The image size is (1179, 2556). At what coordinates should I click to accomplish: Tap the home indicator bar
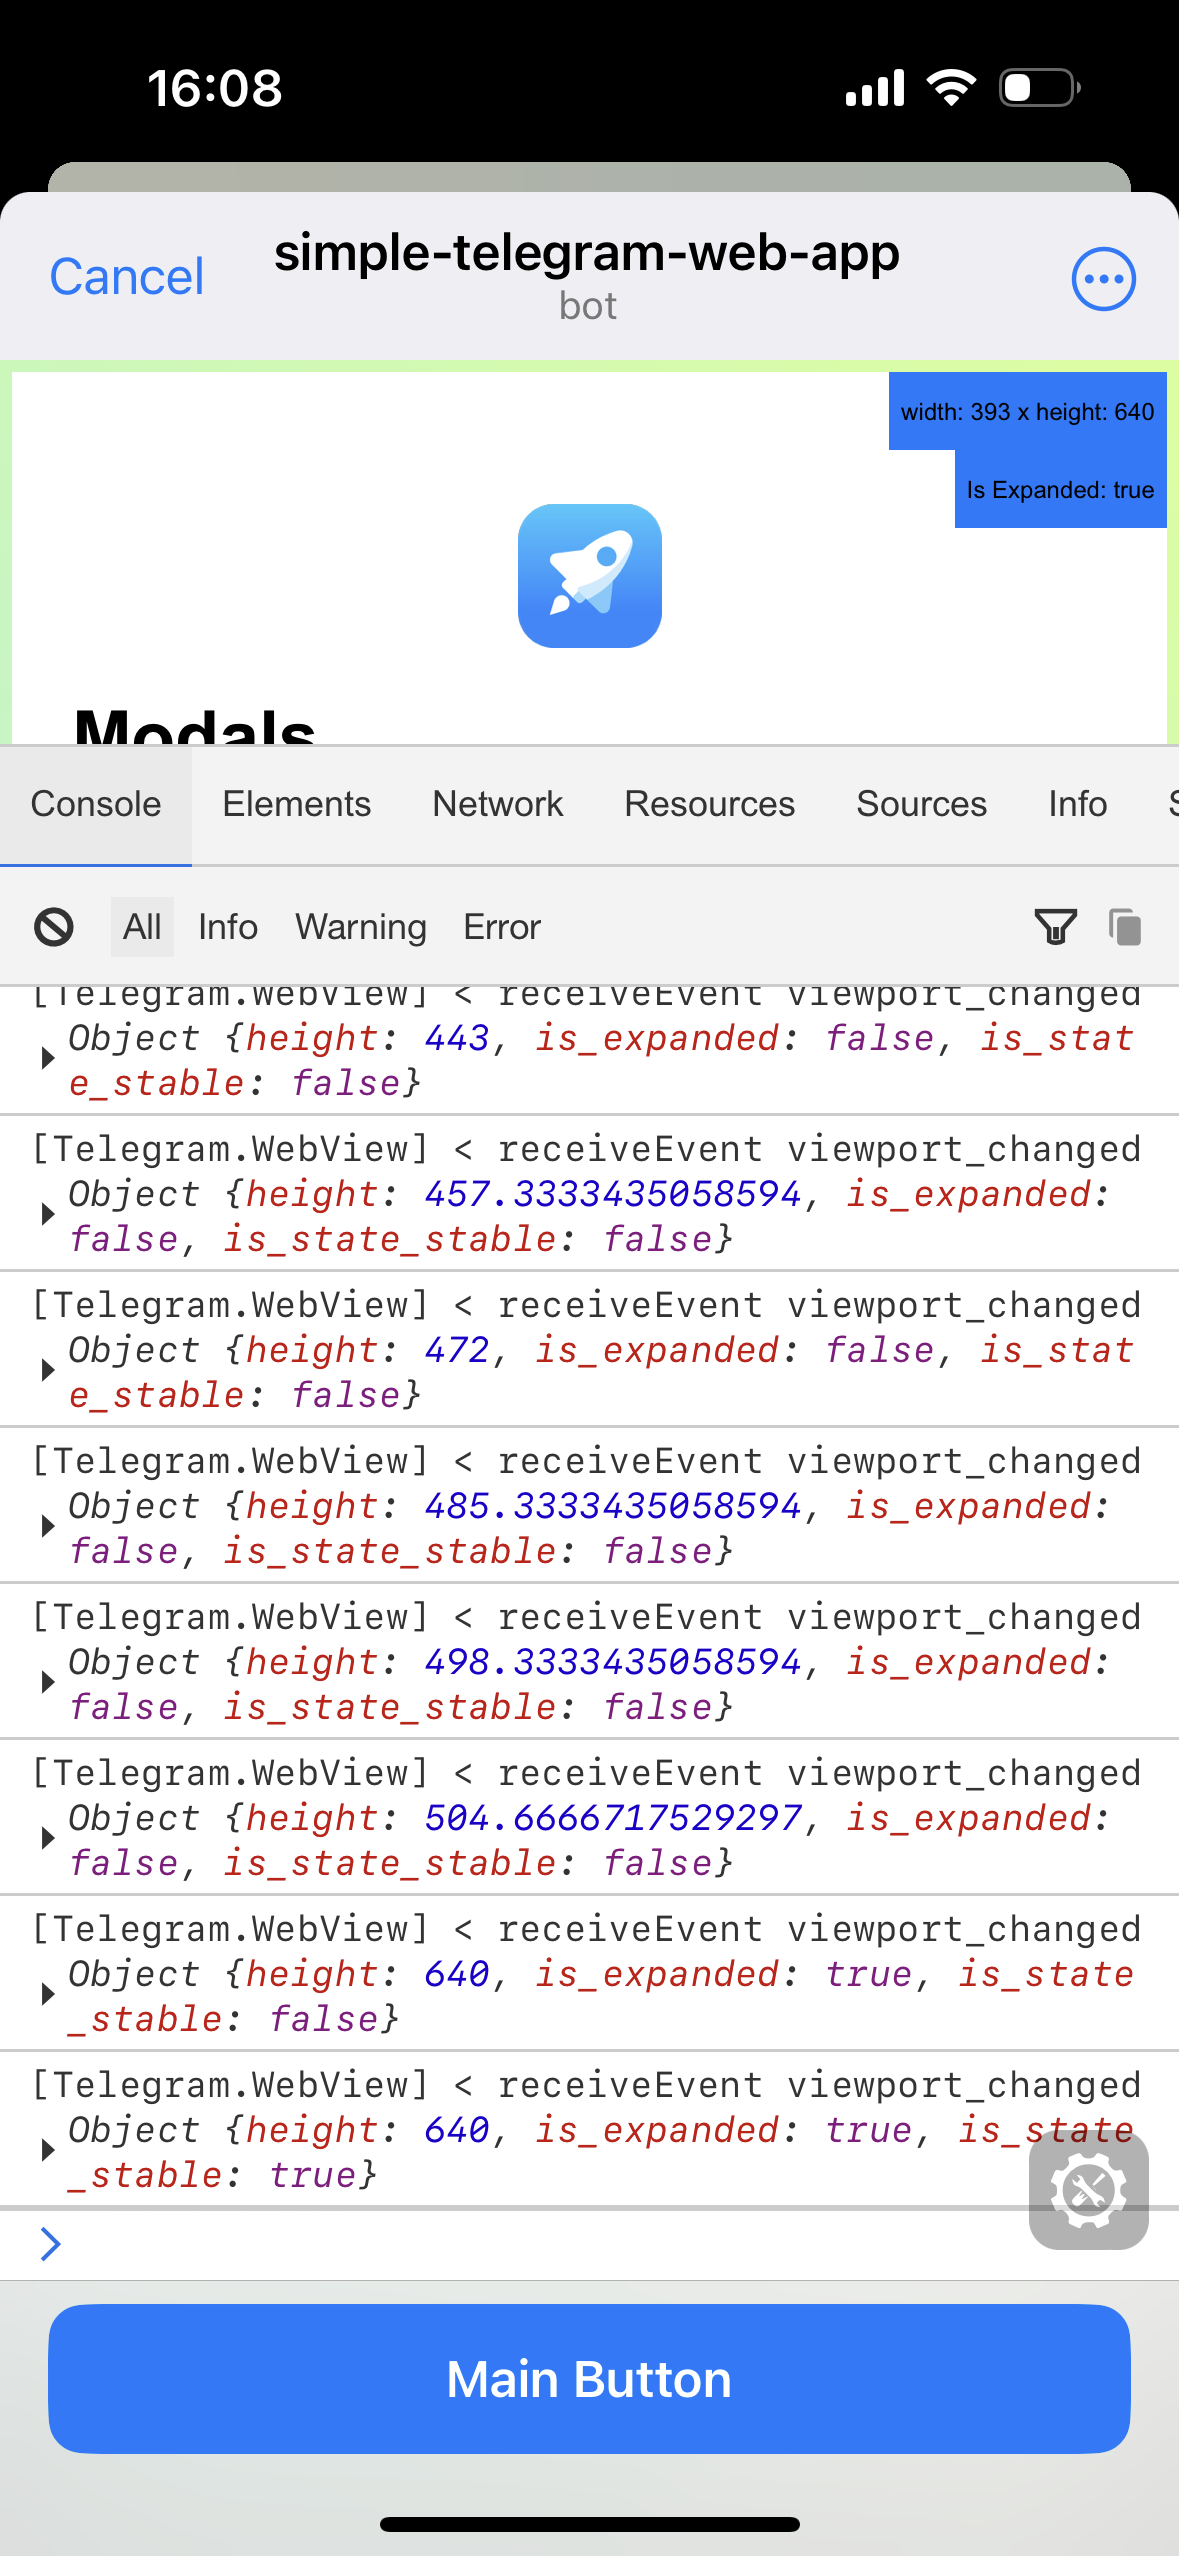(589, 2524)
